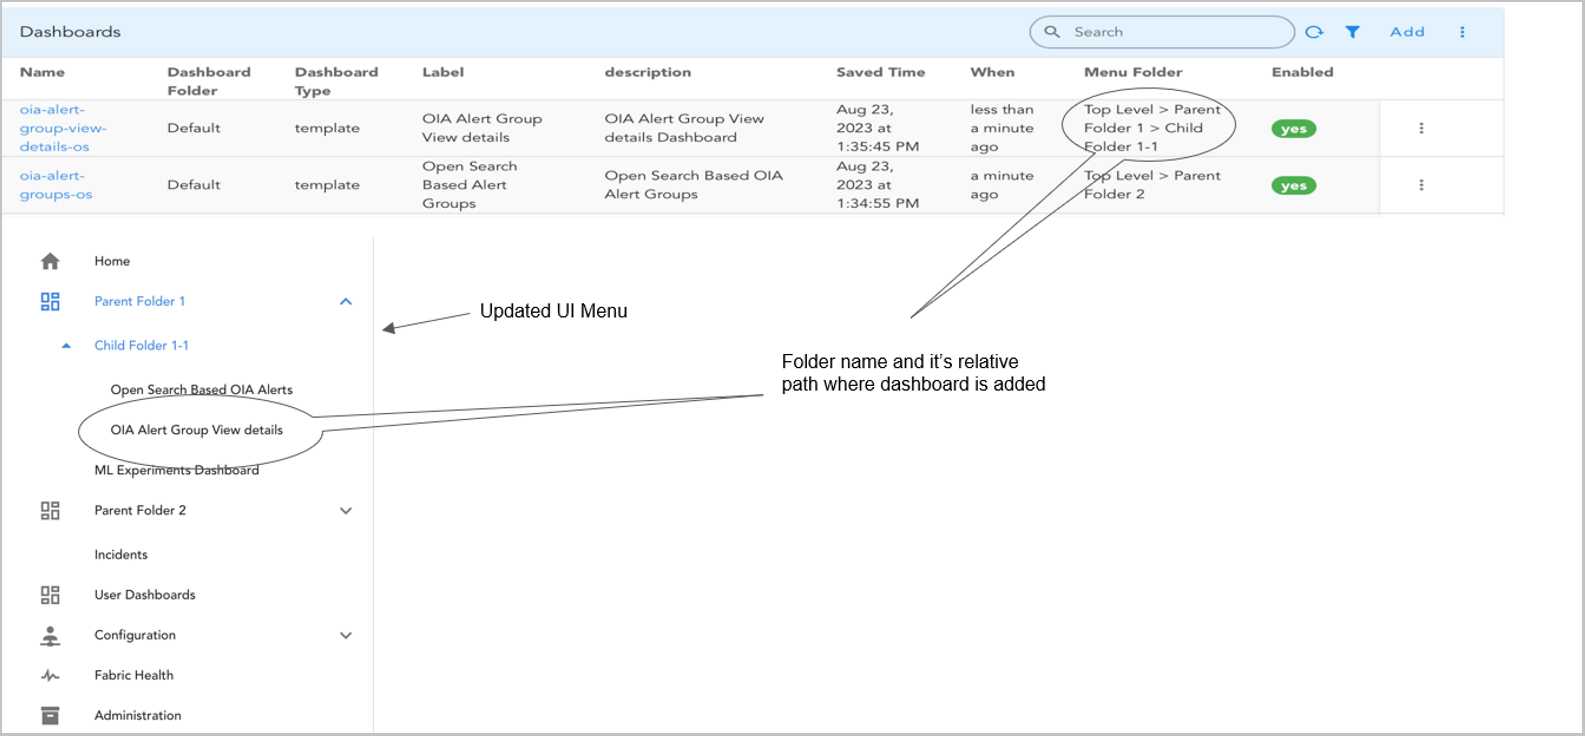Screen dimensions: 1586x738
Task: Collapse Child Folder 1-1 triangle
Action: point(66,346)
